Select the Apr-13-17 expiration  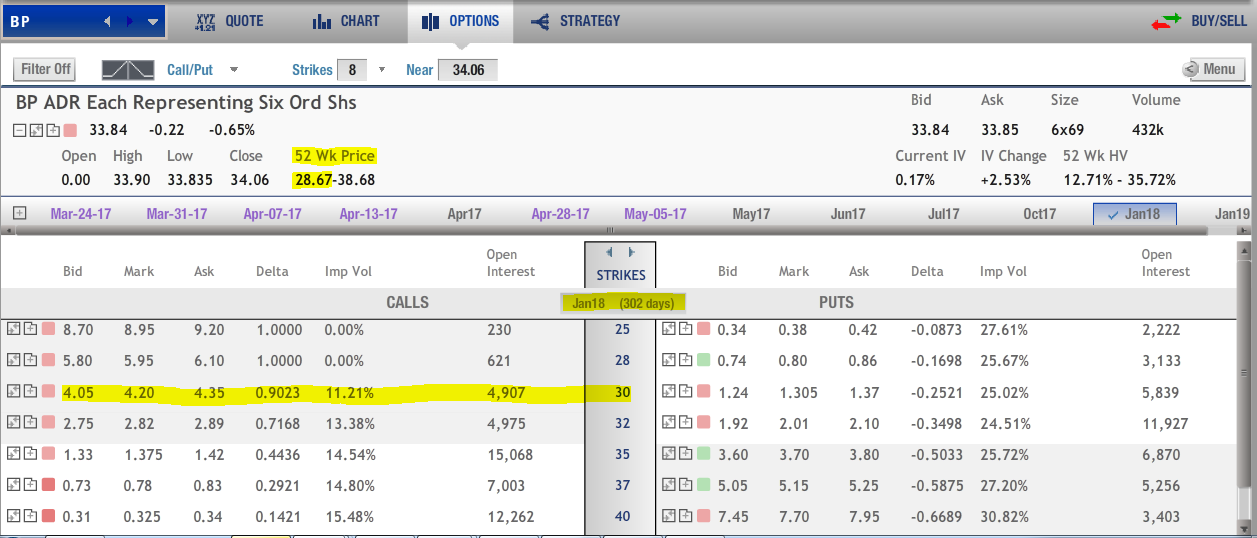pos(369,214)
